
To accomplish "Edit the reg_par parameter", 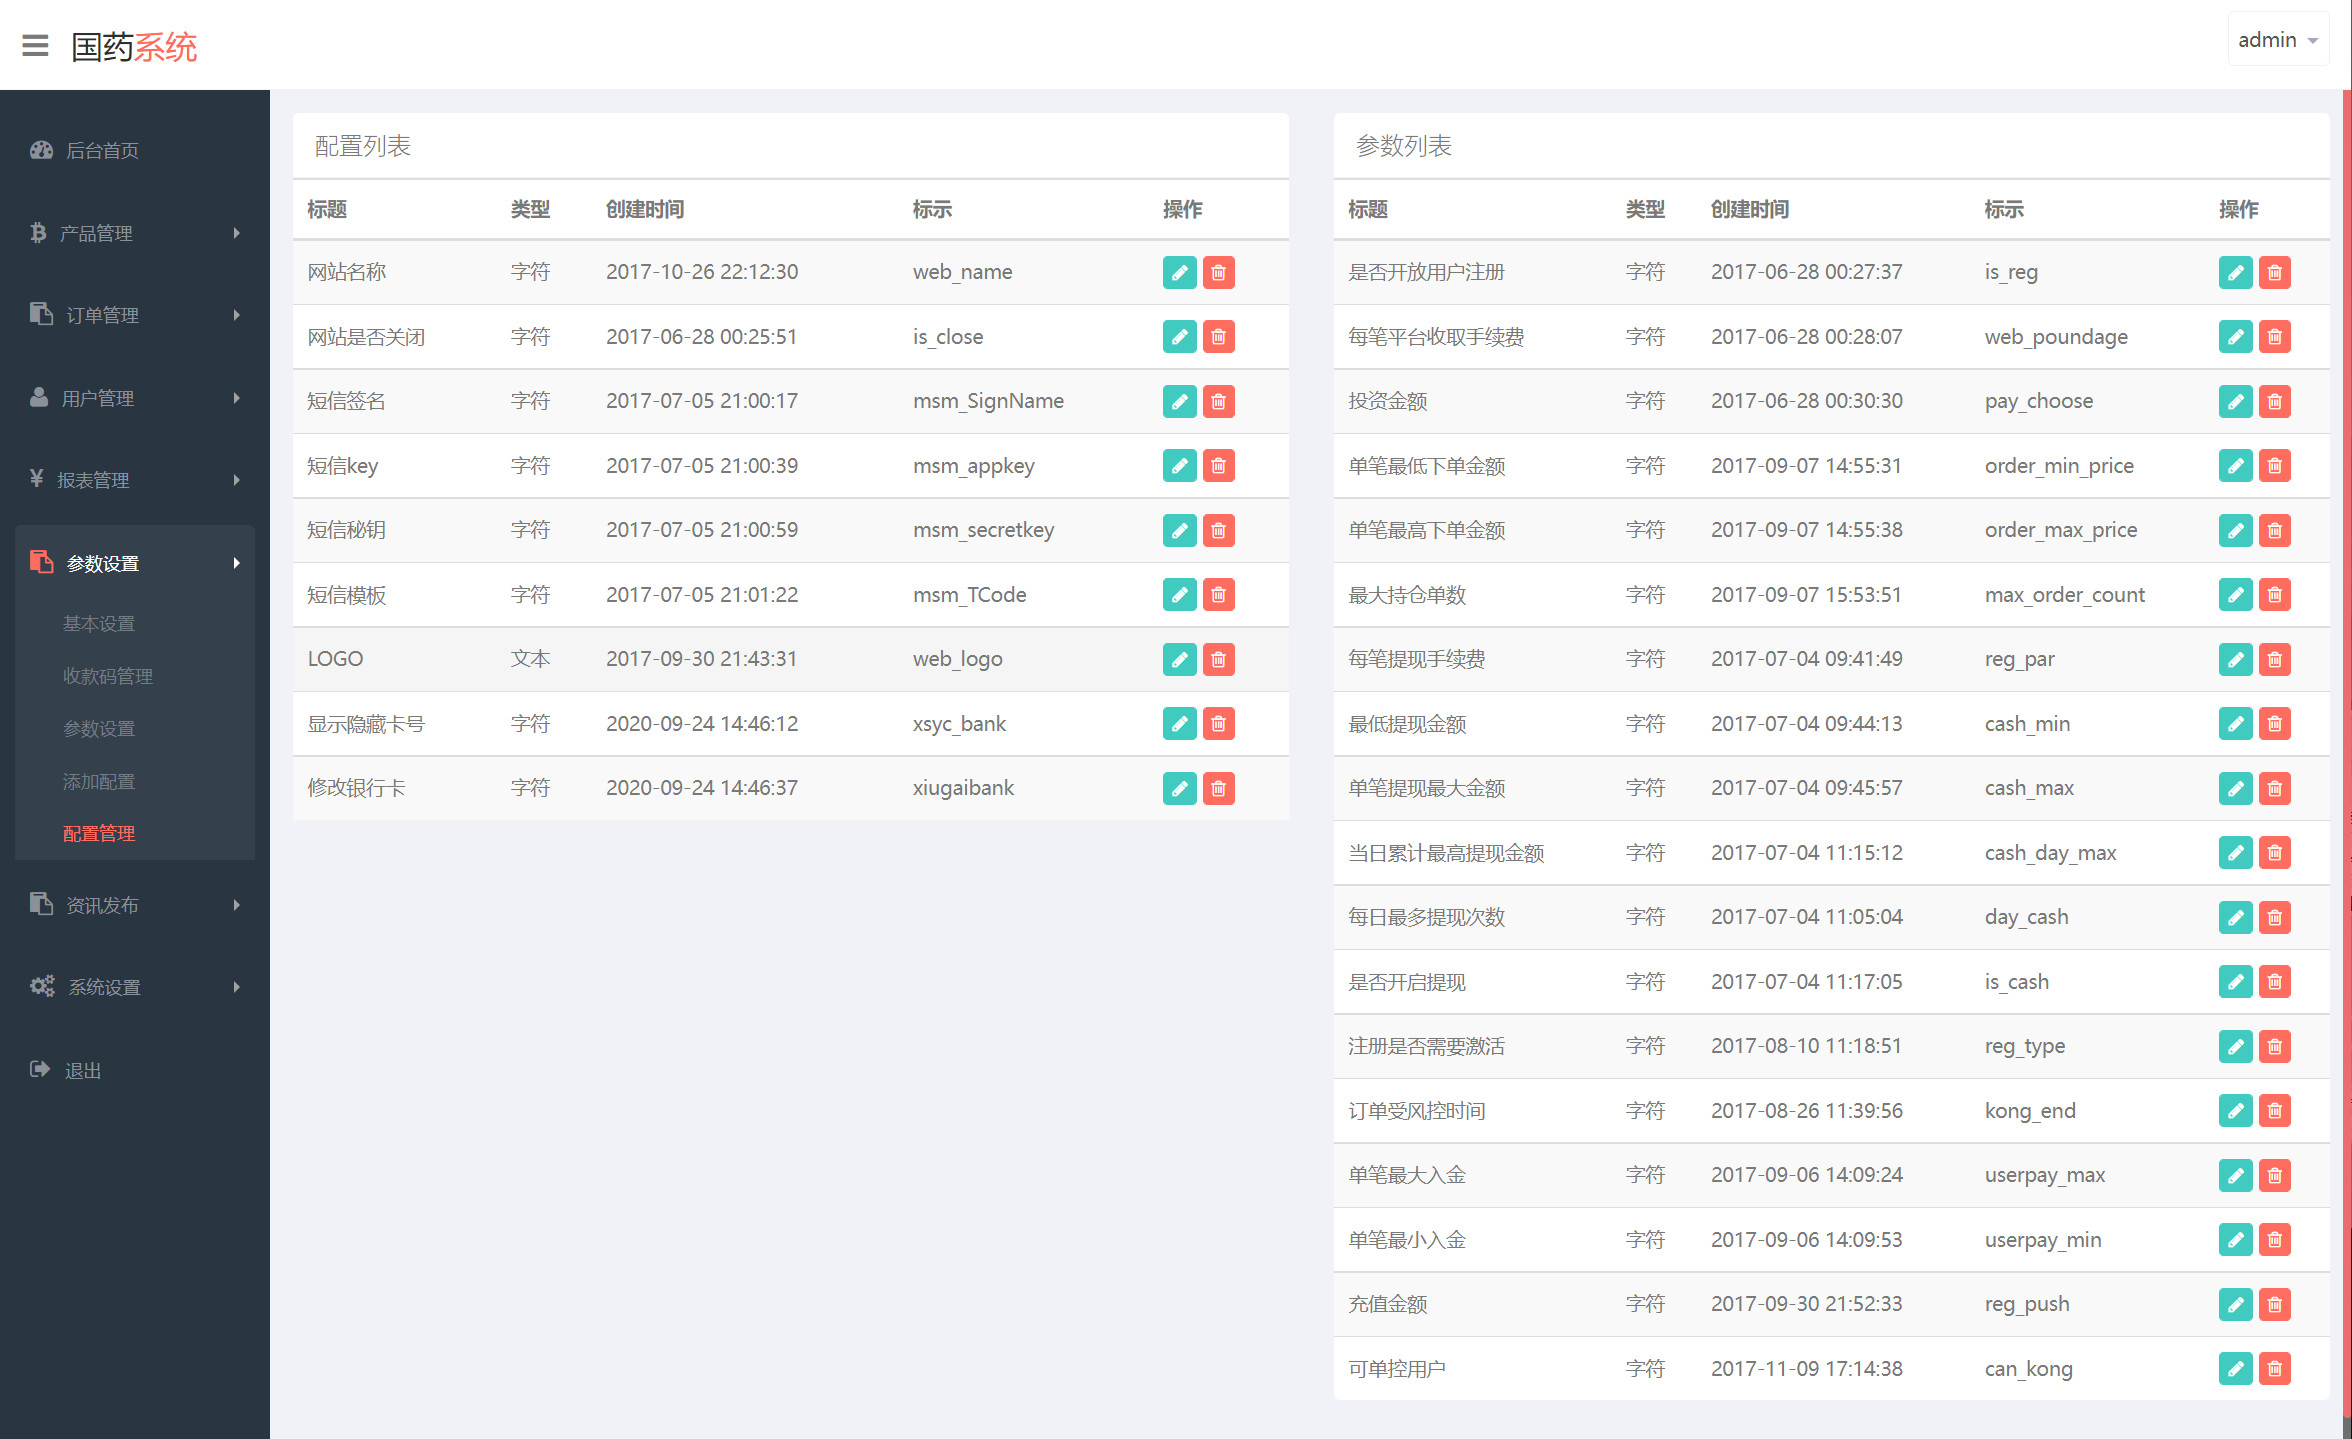I will pos(2236,659).
